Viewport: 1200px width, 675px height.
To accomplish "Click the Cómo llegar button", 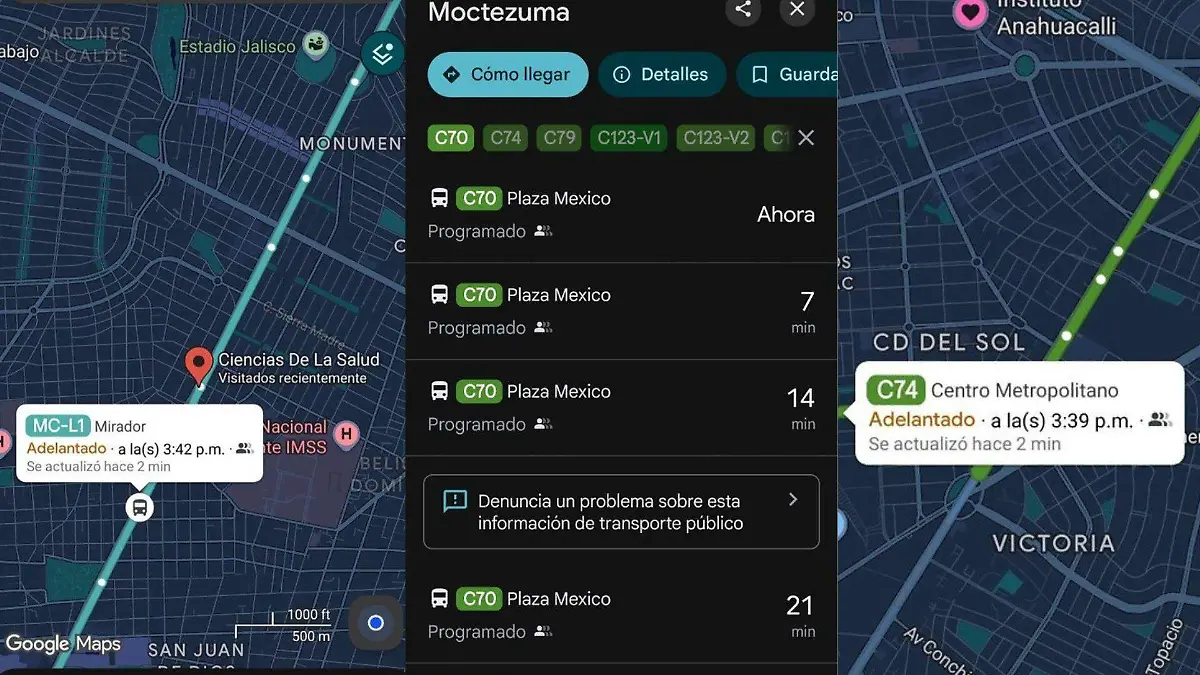I will (x=508, y=74).
